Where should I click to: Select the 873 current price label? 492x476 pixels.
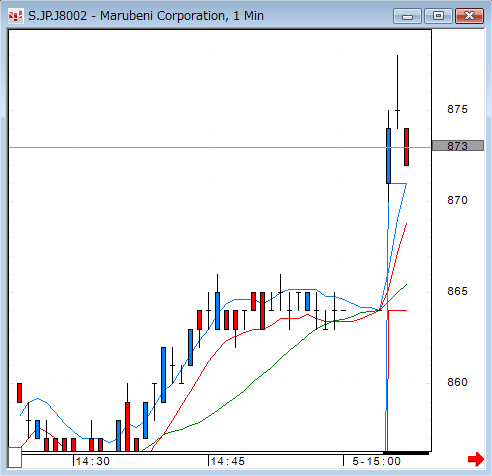click(x=457, y=146)
